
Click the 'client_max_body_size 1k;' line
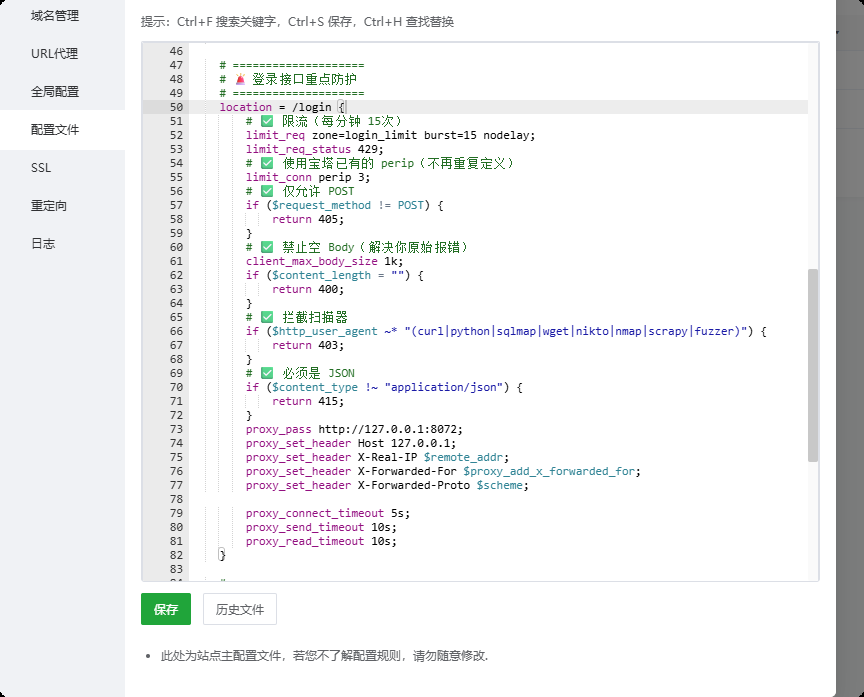(325, 261)
